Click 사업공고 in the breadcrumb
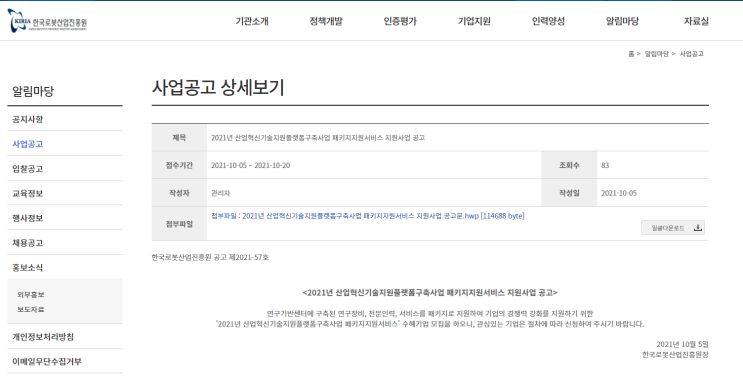The width and height of the screenshot is (743, 389). (x=691, y=54)
